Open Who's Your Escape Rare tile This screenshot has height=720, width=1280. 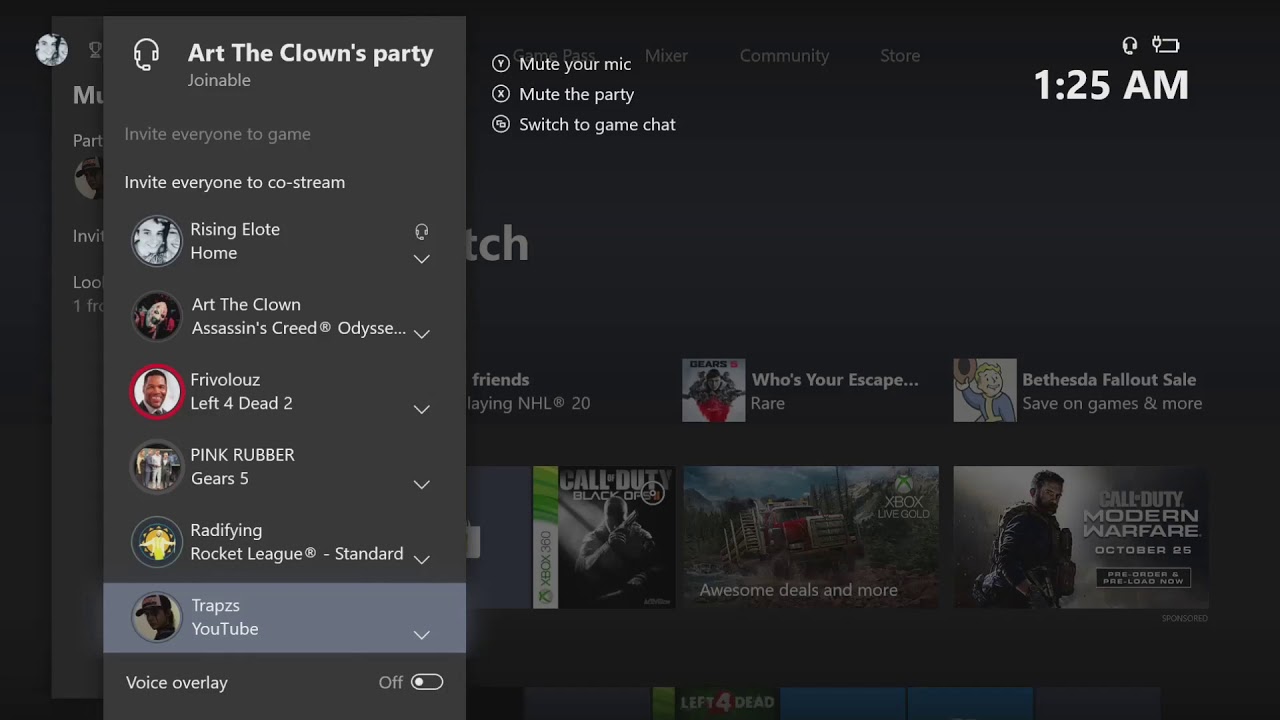click(x=801, y=390)
